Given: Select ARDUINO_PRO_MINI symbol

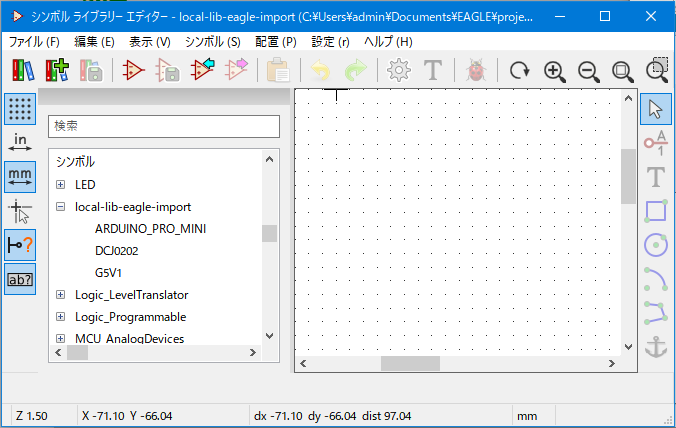Looking at the screenshot, I should click(150, 229).
